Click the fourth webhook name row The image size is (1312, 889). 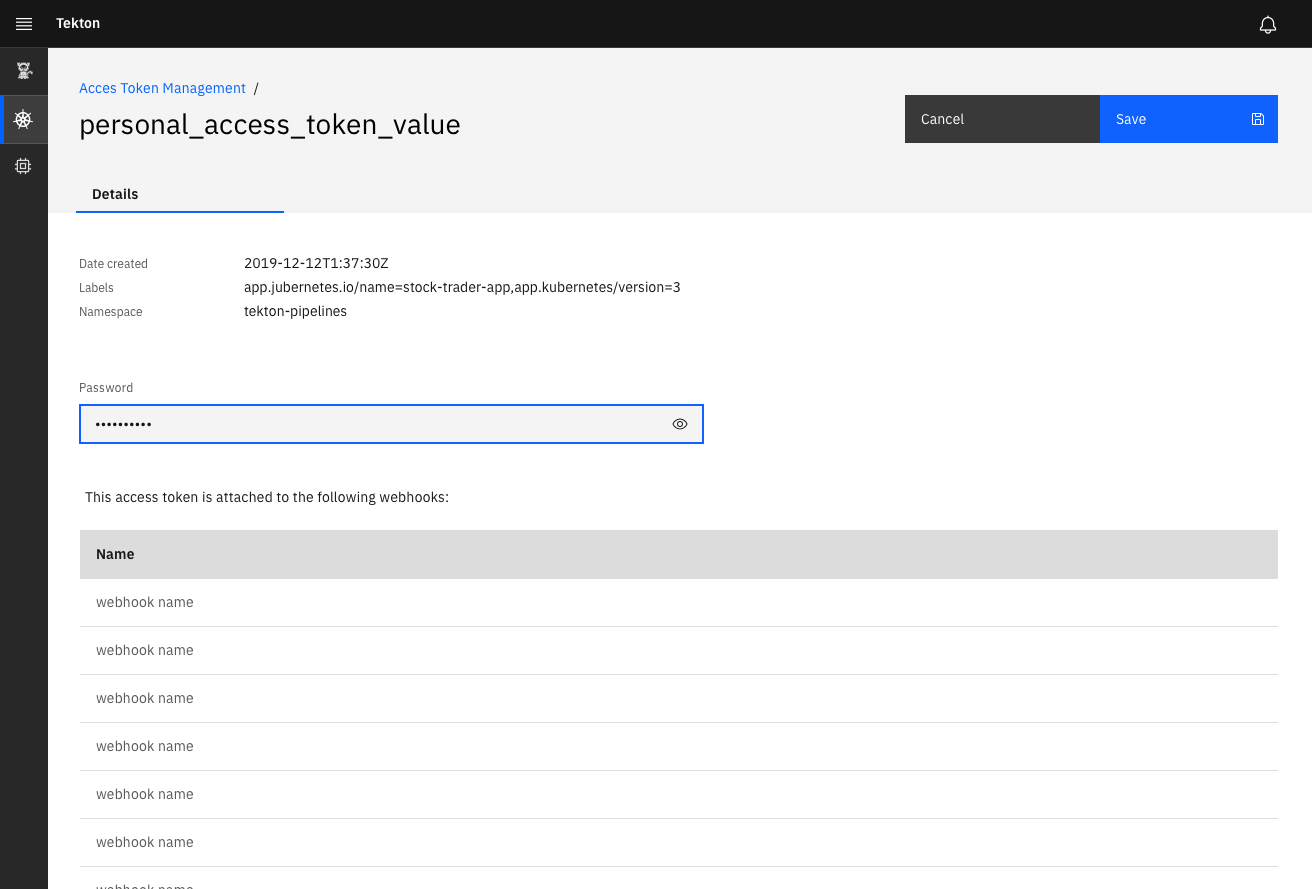coord(144,746)
